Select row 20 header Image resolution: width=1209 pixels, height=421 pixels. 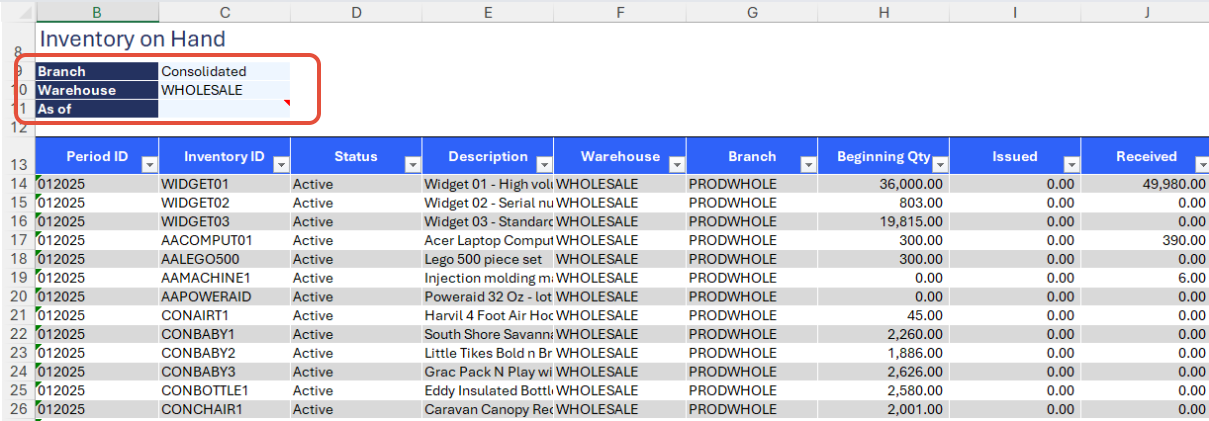tap(17, 296)
